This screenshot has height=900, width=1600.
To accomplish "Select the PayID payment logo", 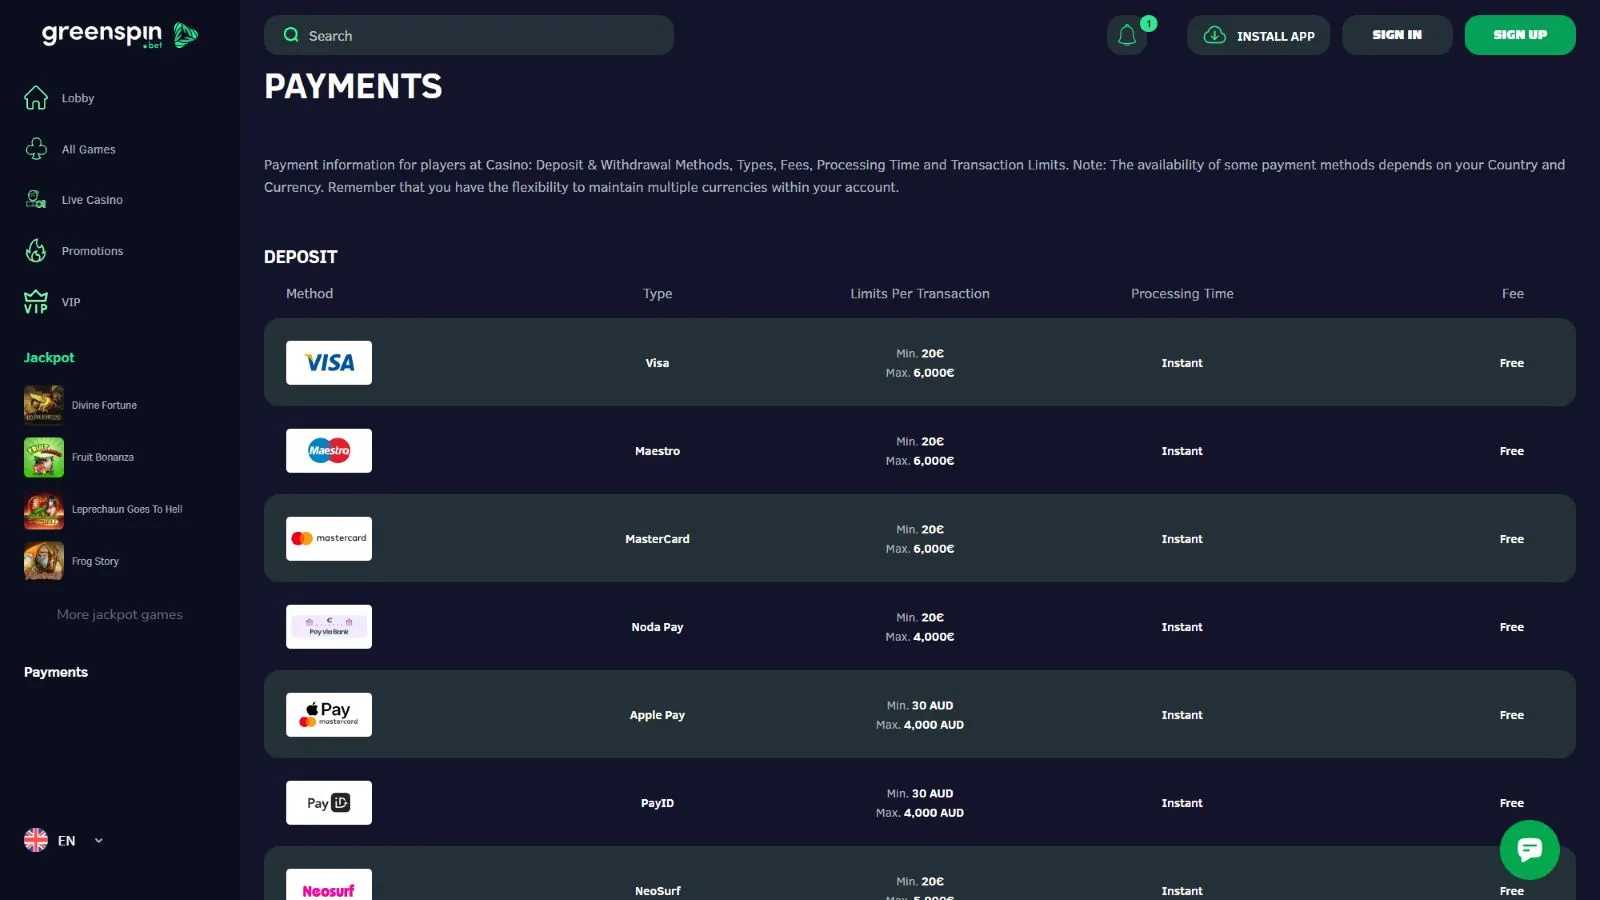I will tap(329, 803).
